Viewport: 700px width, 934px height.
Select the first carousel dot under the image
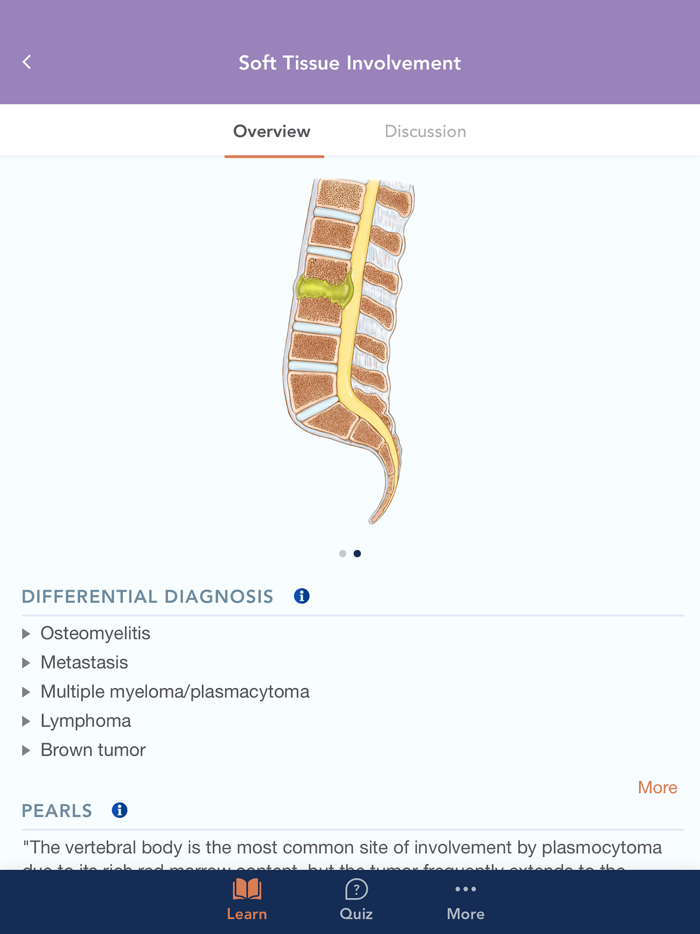click(x=342, y=553)
